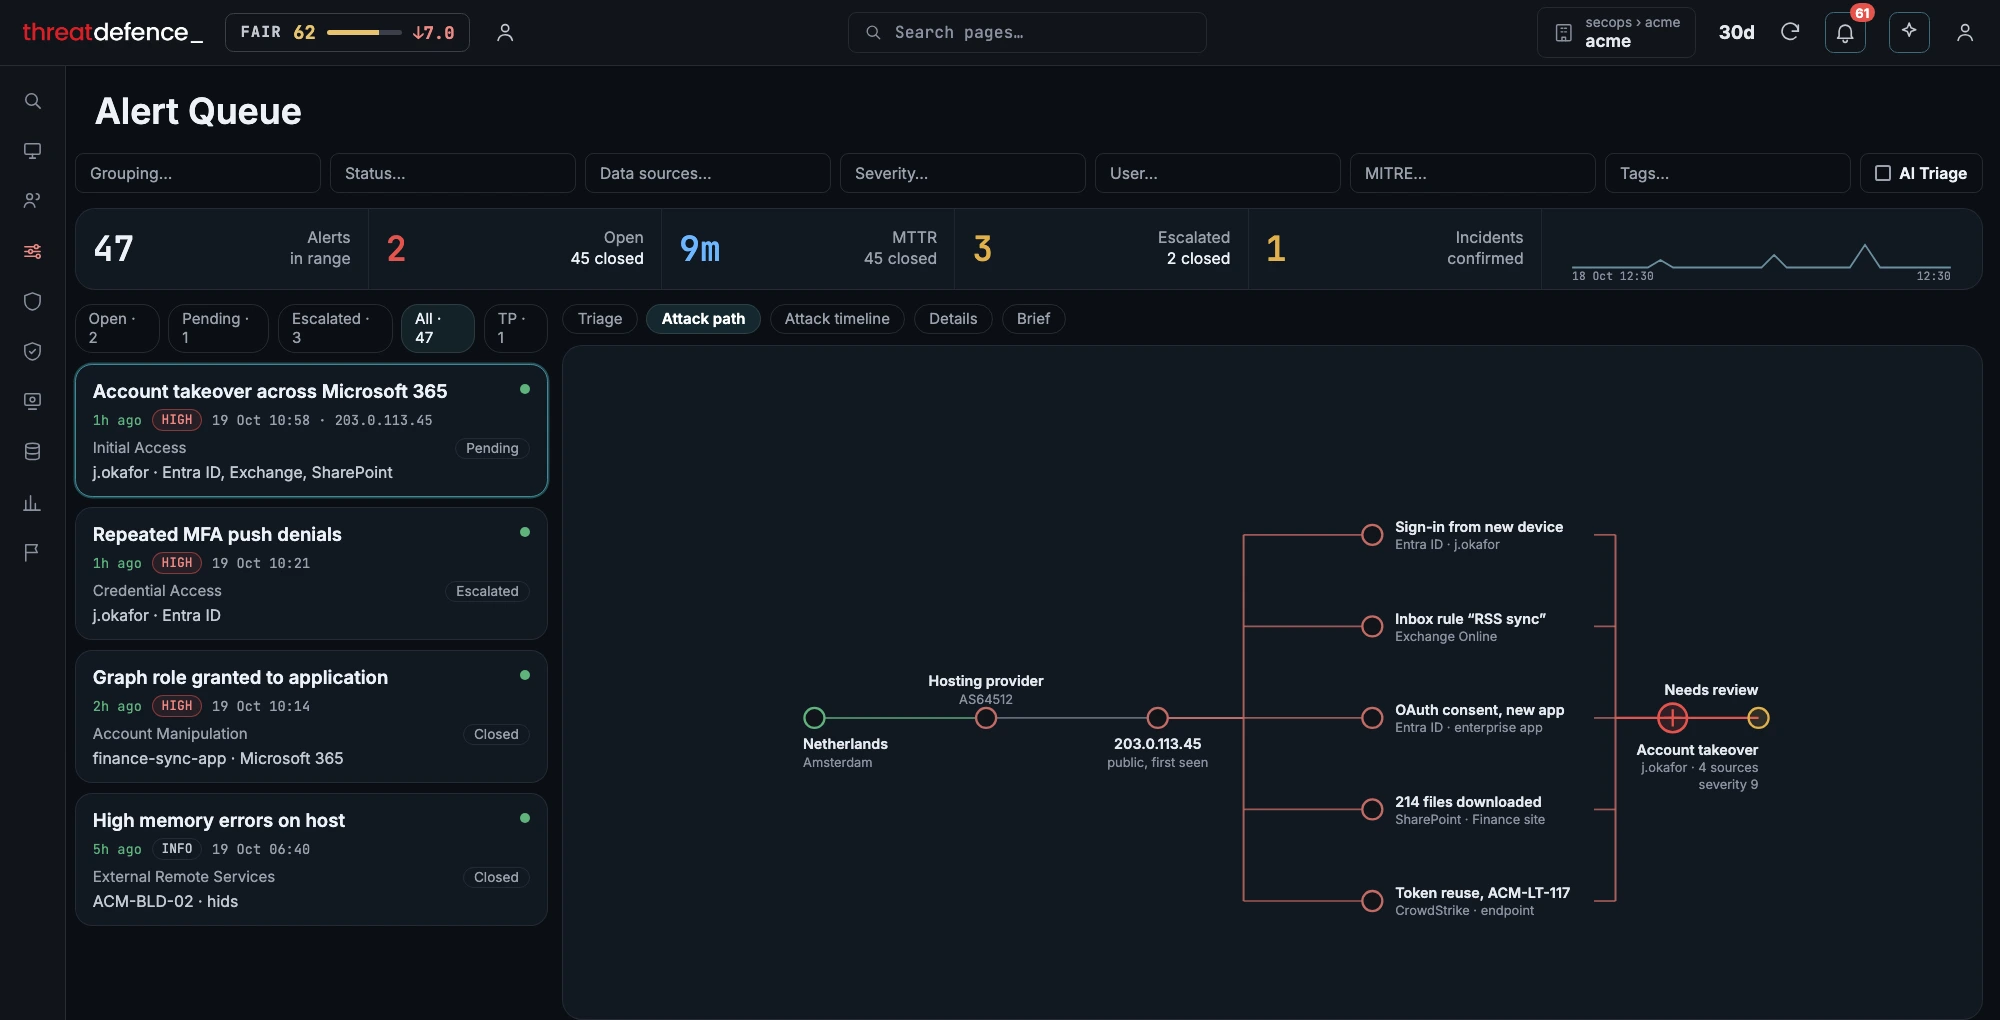Click the red Needs review plus node

(x=1672, y=718)
